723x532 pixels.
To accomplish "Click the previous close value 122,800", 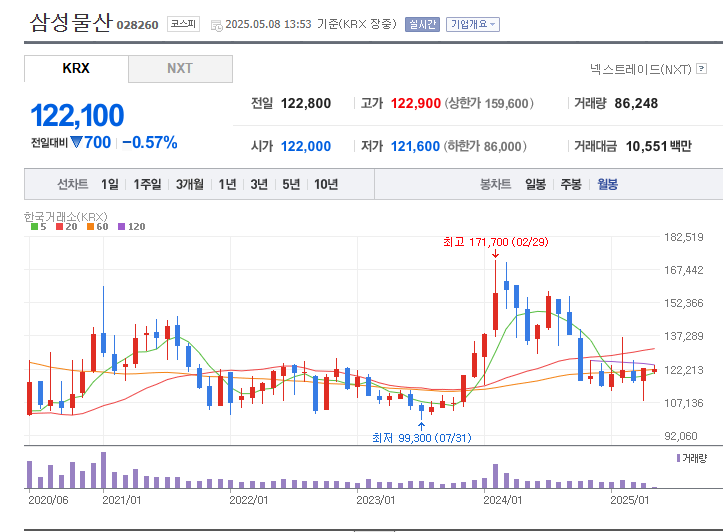I will [x=306, y=103].
